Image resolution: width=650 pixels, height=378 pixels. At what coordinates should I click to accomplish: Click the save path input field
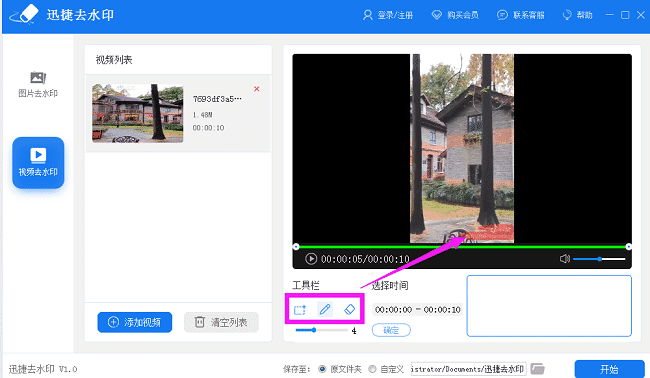tap(468, 369)
